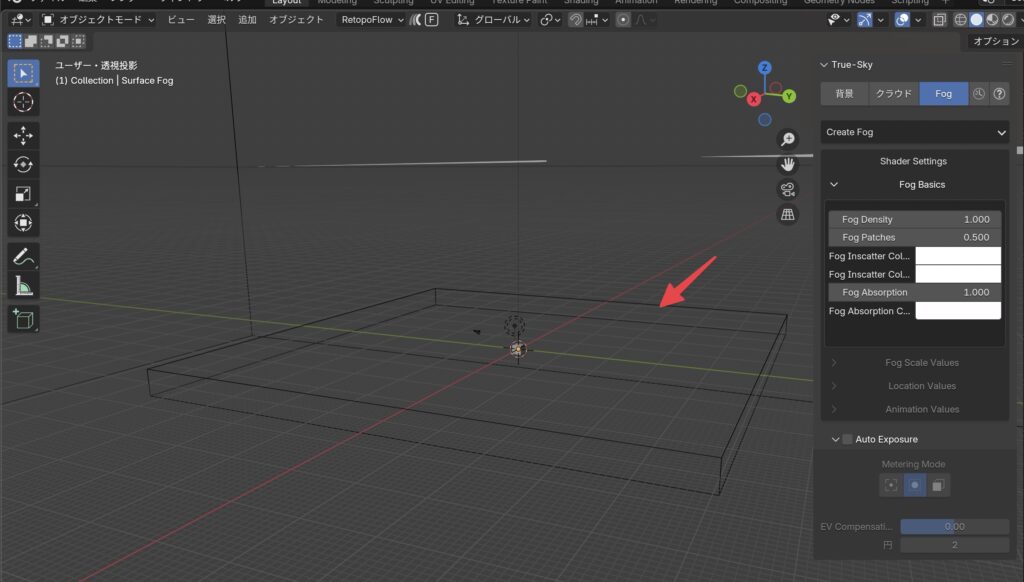Switch to the 背景 tab
This screenshot has height=582, width=1024.
(844, 94)
